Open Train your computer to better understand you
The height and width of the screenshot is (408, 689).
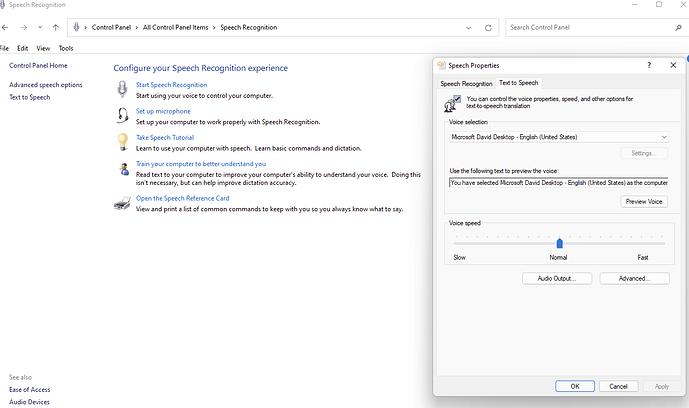click(201, 164)
